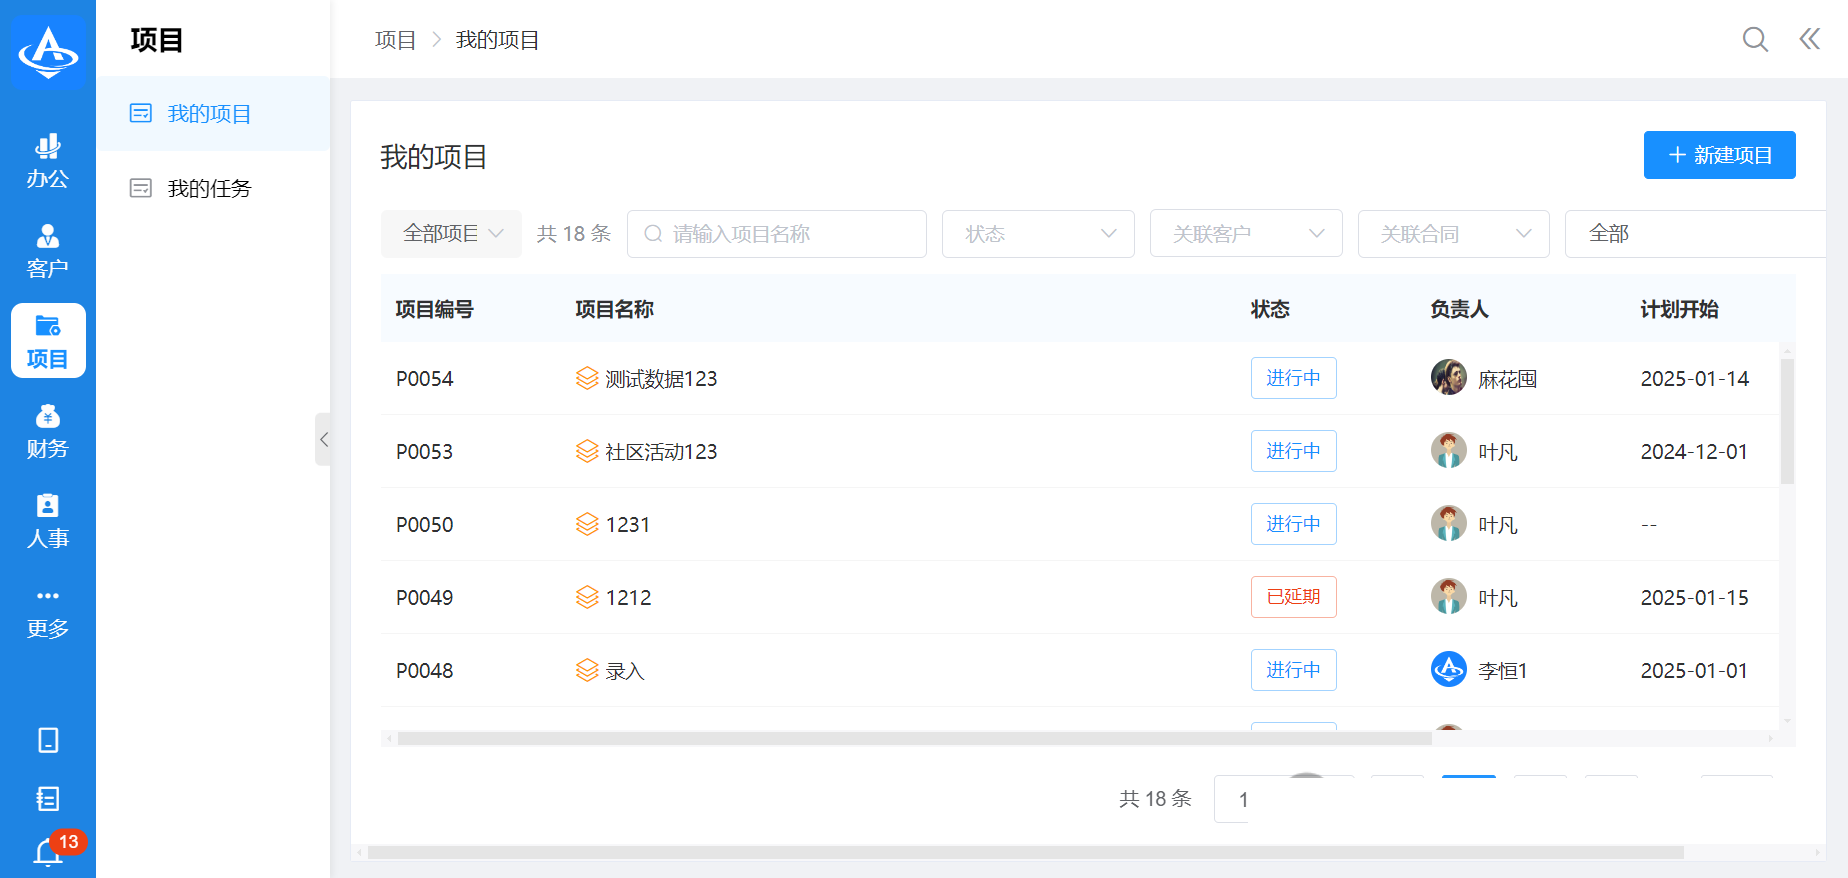Expand the 关联合同 dropdown
Image resolution: width=1848 pixels, height=878 pixels.
1453,234
